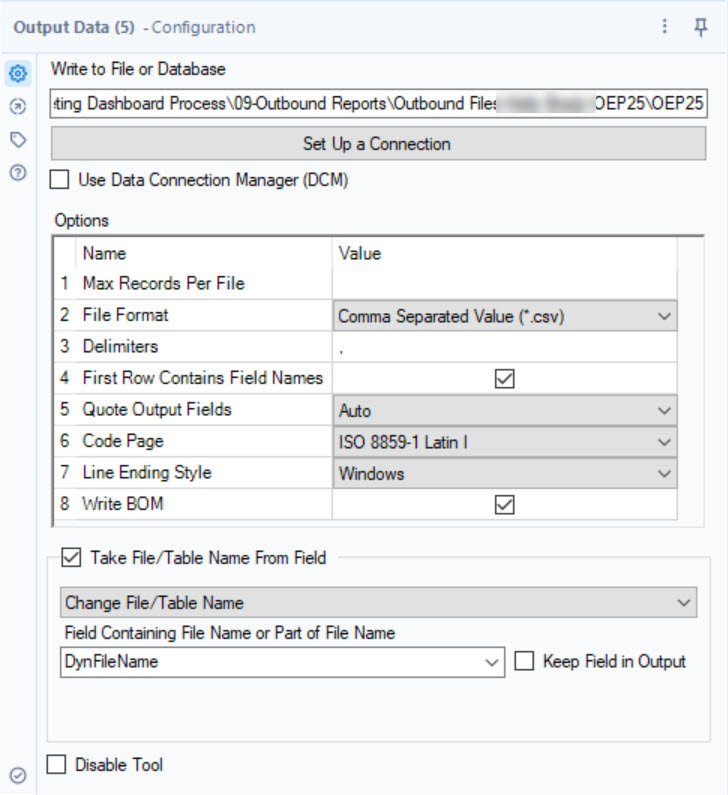Screen dimensions: 728x795
Task: Tick the Disable Tool checkbox
Action: [x=58, y=765]
